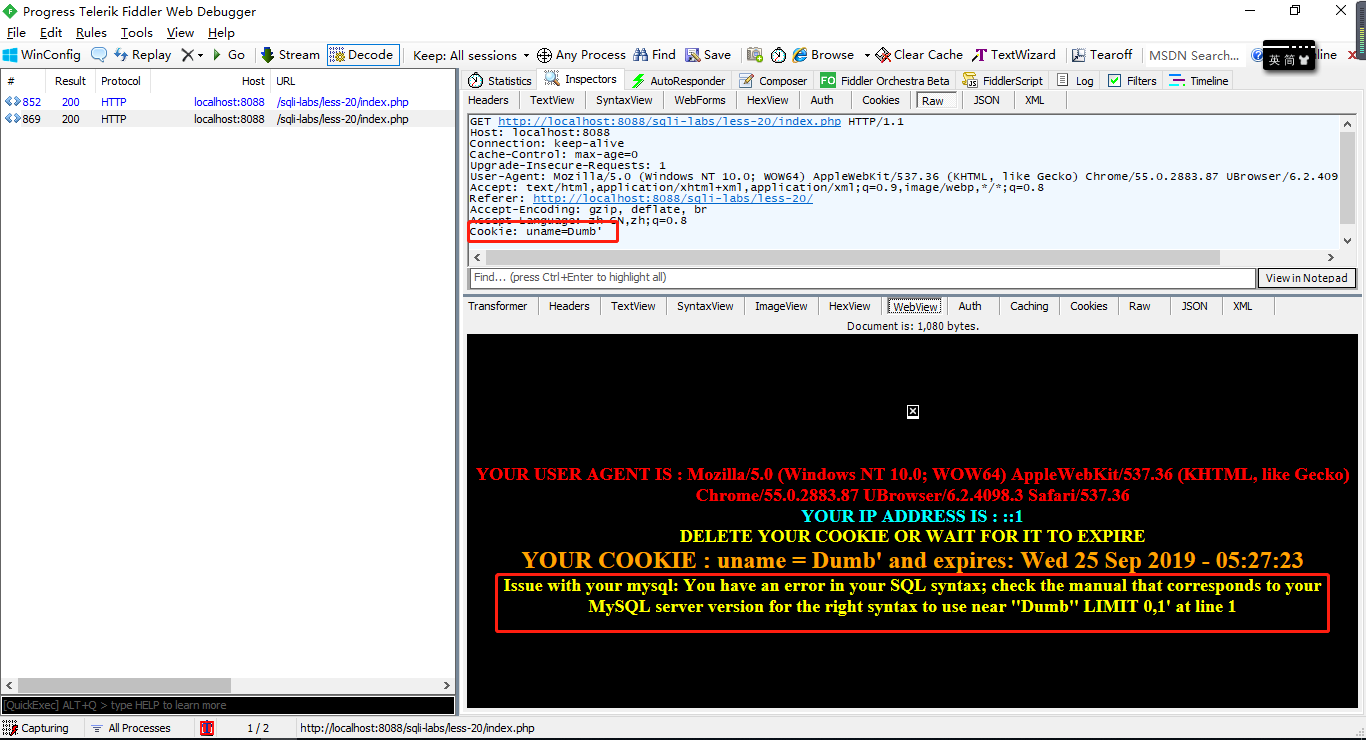Click the stopwatch timer icon

pyautogui.click(x=778, y=55)
